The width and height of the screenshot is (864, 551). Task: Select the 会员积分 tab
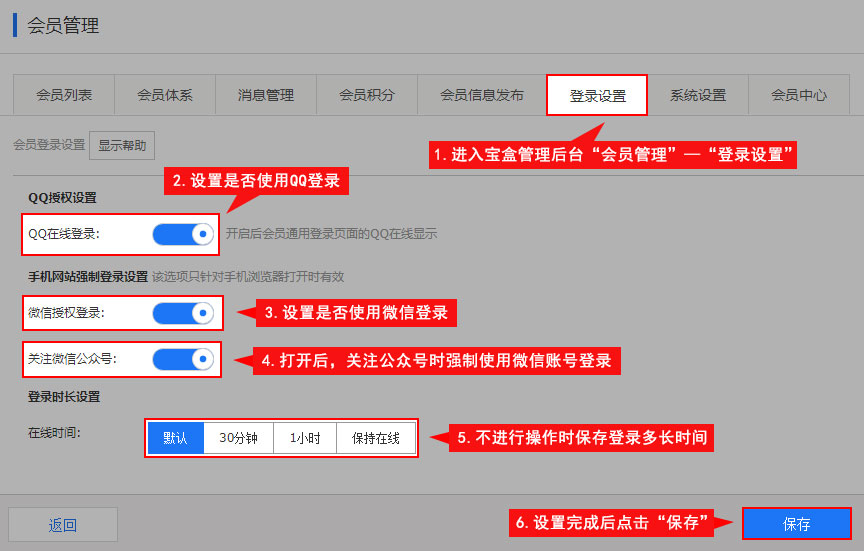click(x=366, y=95)
